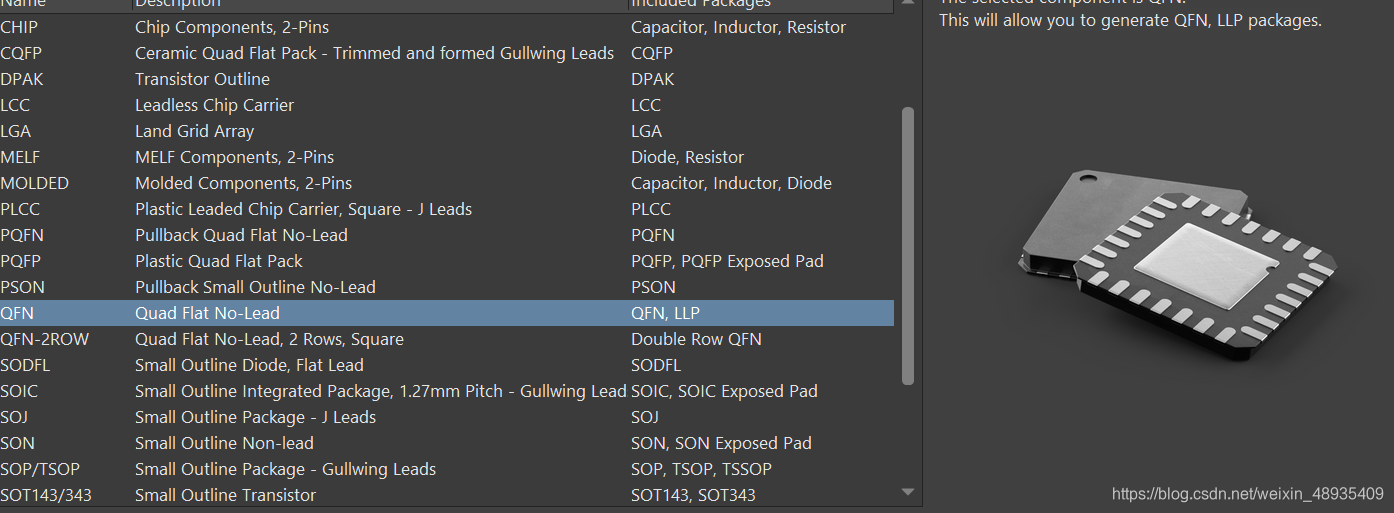1394x513 pixels.
Task: Choose the DPAK Transistor Outline entry
Action: tap(202, 79)
